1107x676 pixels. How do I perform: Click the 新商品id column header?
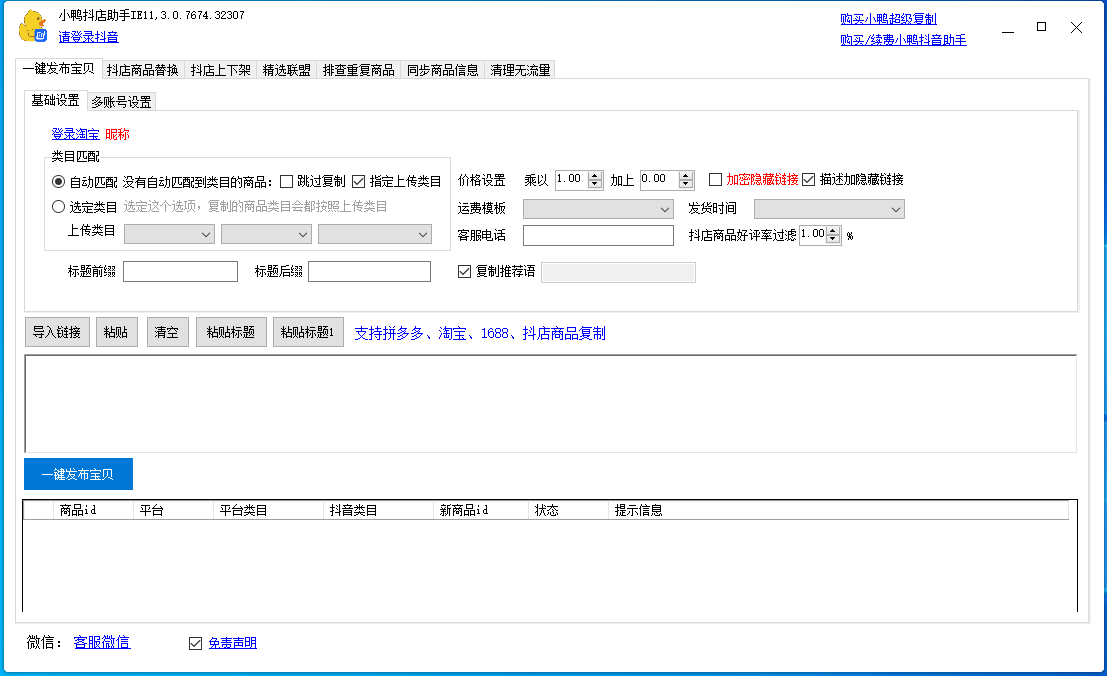pyautogui.click(x=481, y=510)
